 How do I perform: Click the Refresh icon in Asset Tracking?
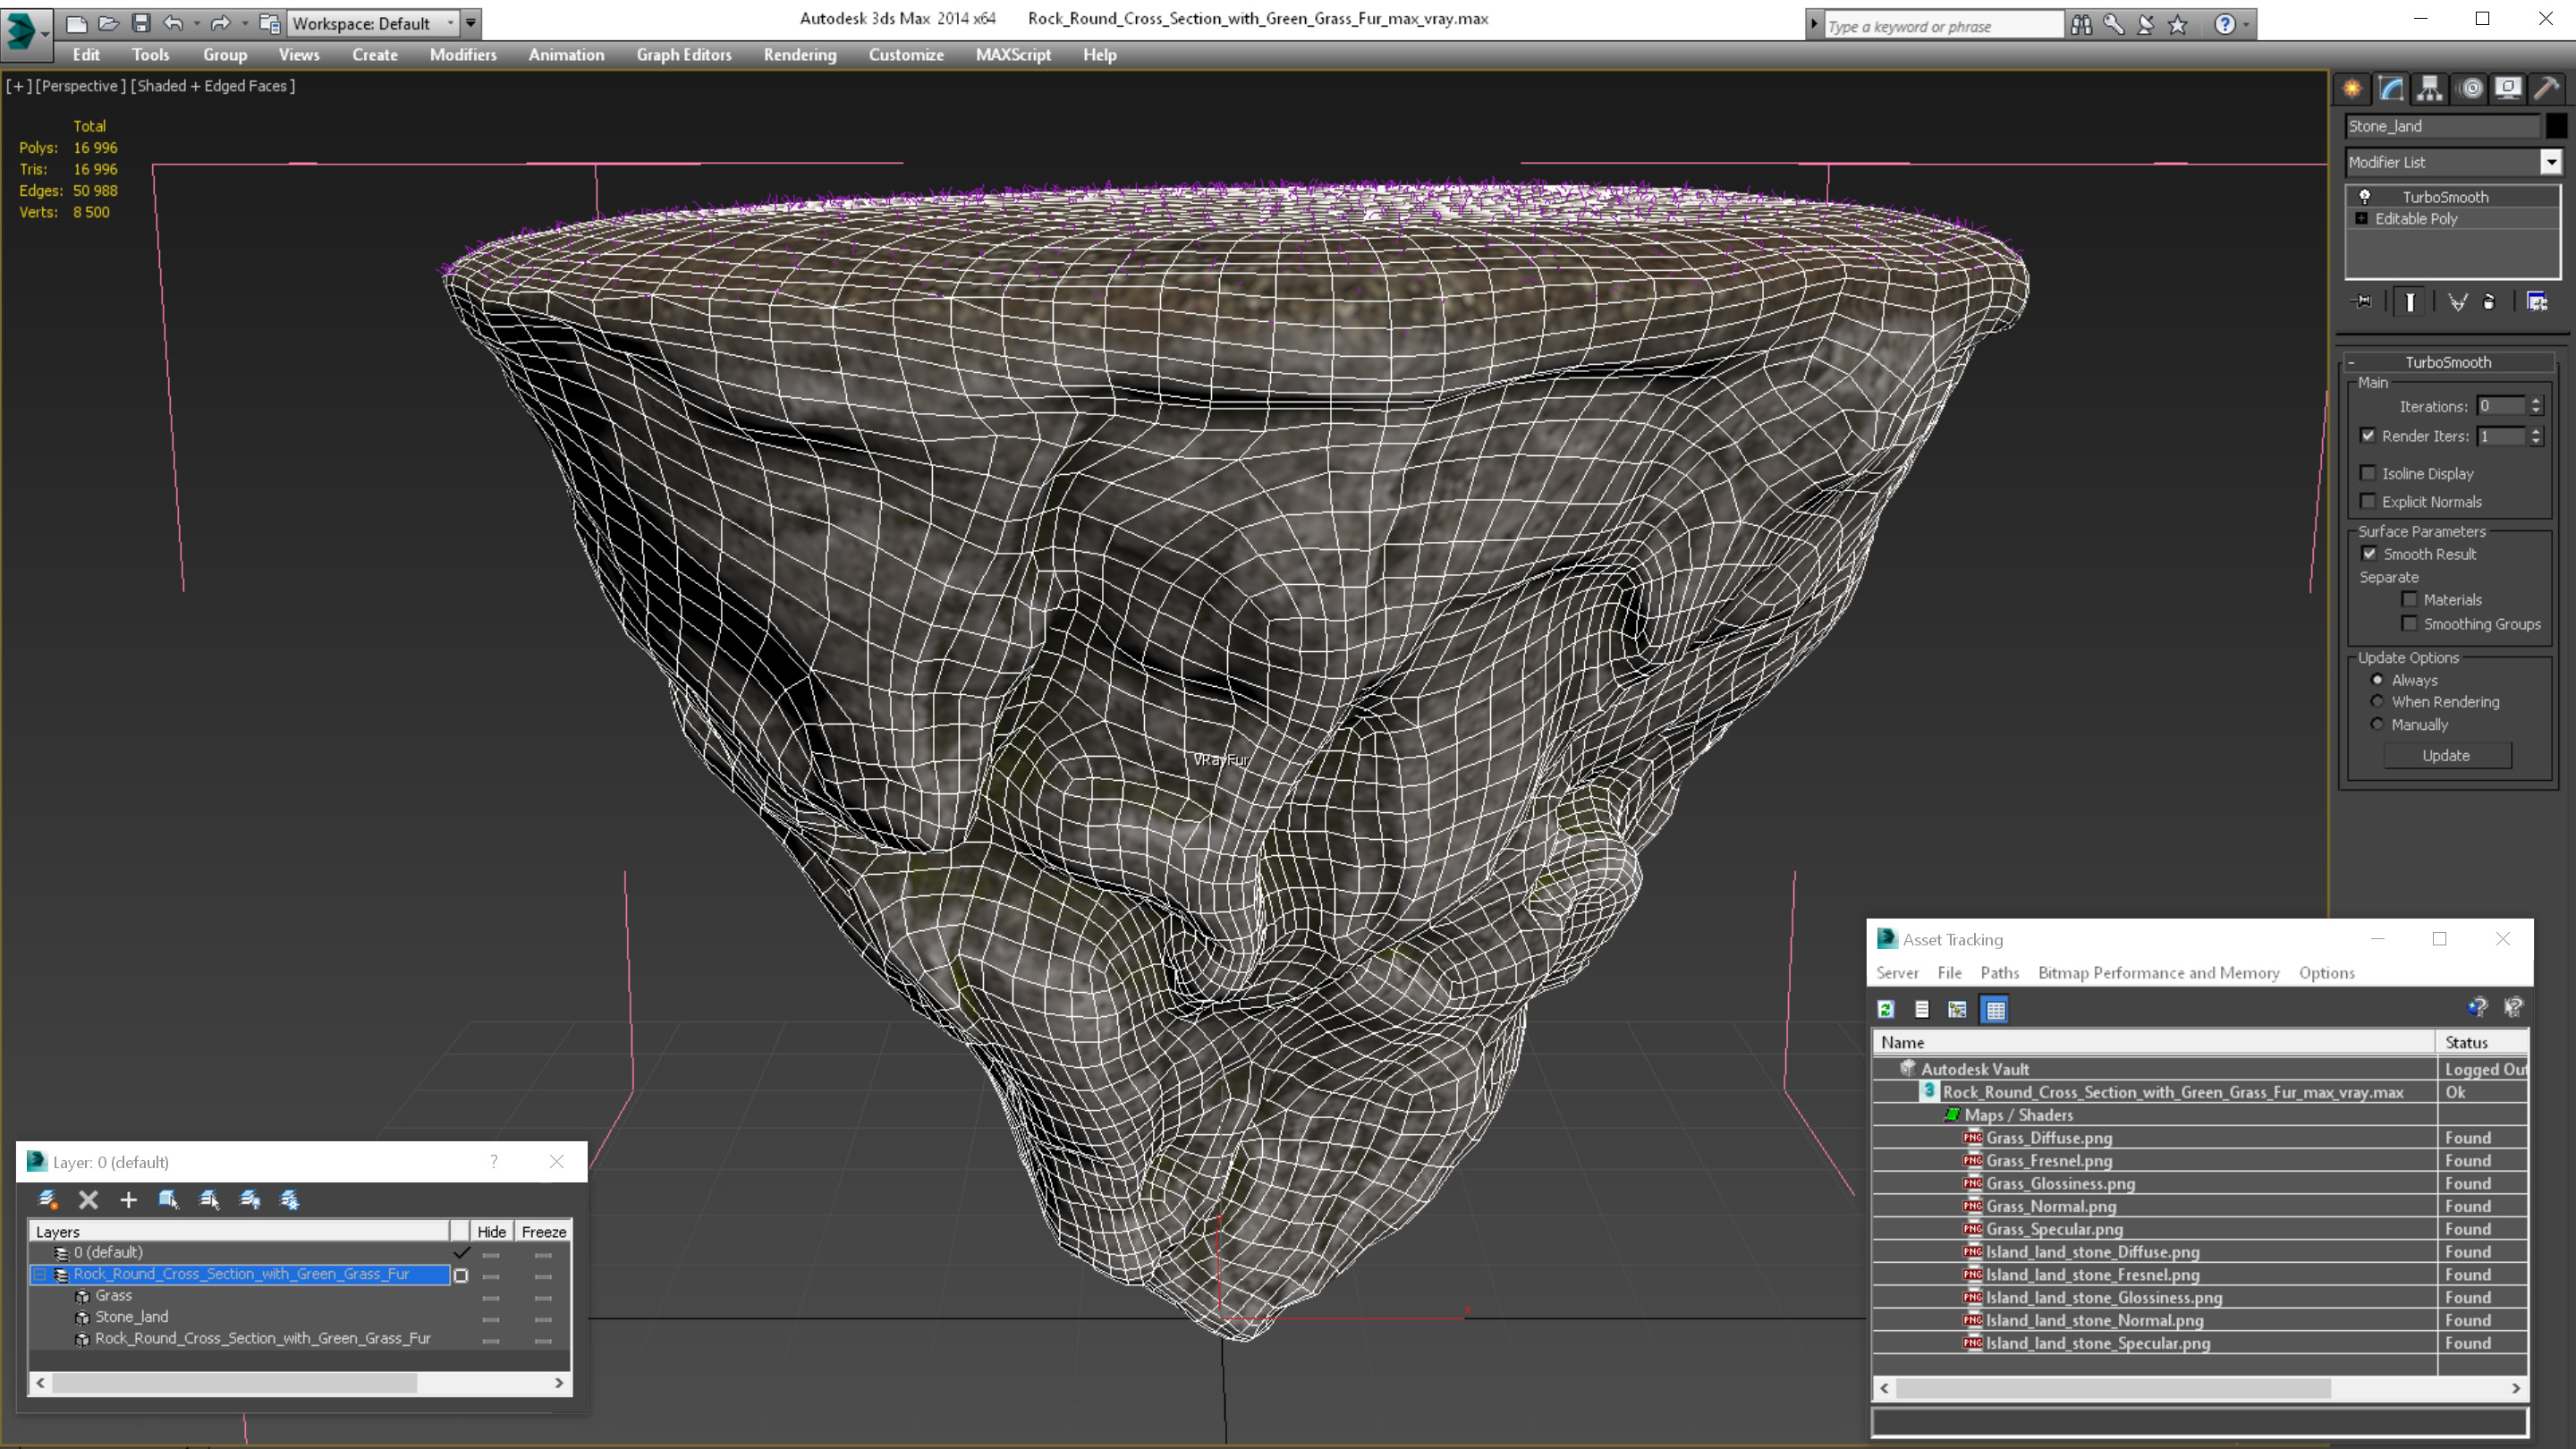coord(1886,1009)
